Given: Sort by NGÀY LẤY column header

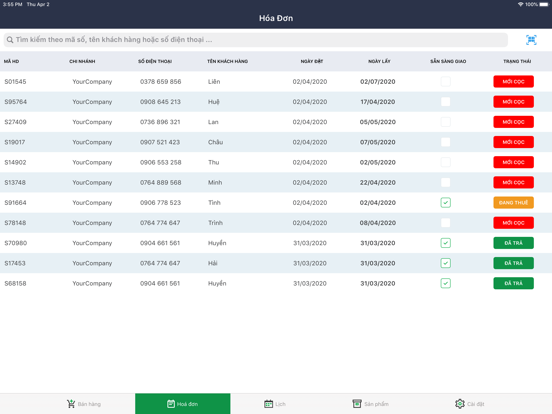Looking at the screenshot, I should point(379,61).
